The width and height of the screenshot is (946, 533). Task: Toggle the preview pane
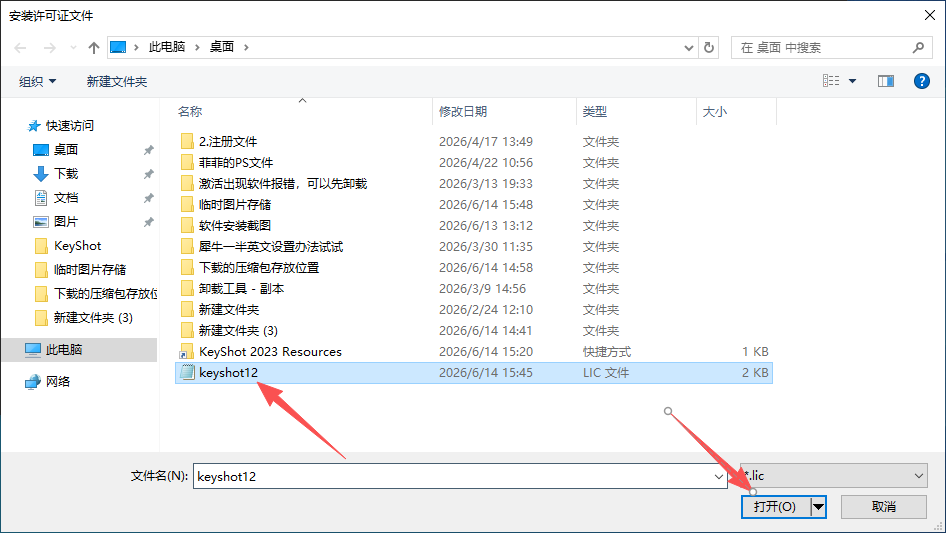(886, 81)
